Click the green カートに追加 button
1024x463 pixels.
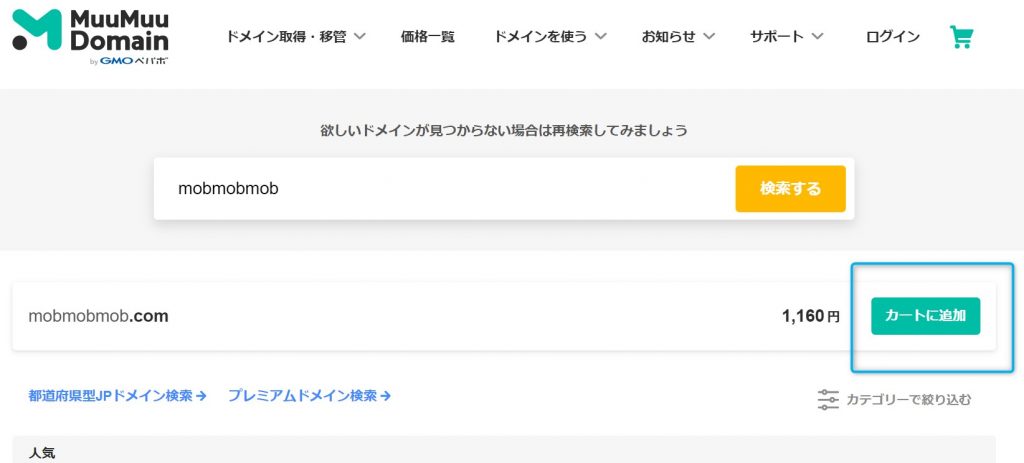pos(925,316)
